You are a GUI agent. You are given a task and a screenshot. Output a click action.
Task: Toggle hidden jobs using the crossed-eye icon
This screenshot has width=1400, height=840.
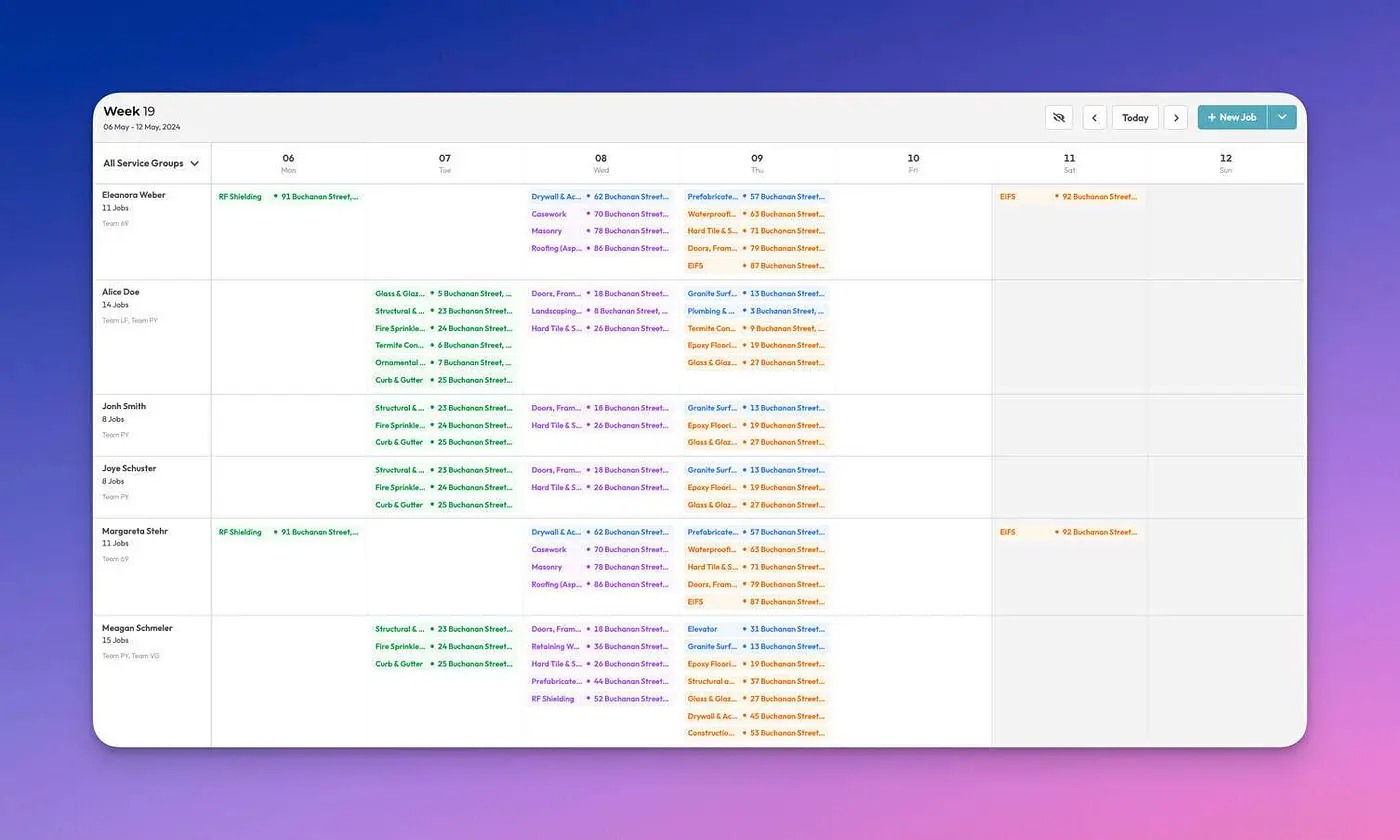[1058, 117]
